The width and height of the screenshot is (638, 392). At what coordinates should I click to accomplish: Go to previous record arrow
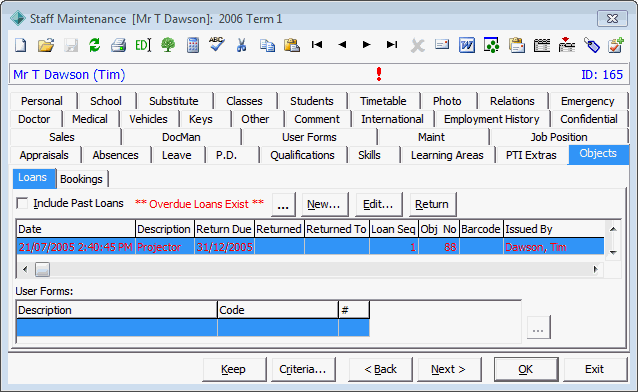(342, 44)
